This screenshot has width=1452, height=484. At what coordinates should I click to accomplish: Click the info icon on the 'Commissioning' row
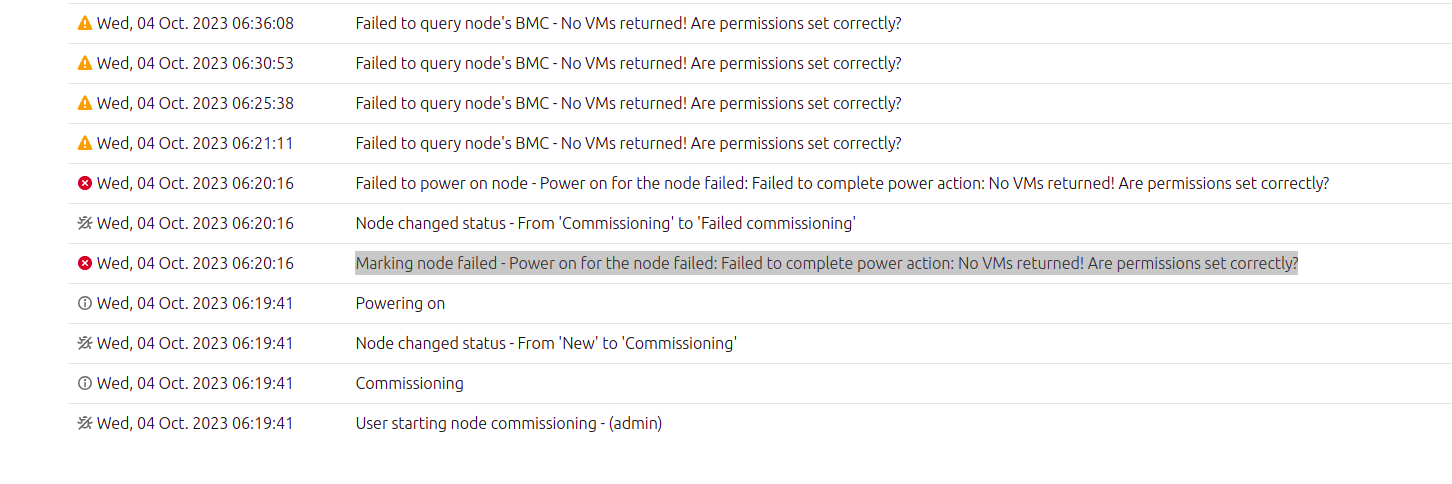(x=85, y=383)
